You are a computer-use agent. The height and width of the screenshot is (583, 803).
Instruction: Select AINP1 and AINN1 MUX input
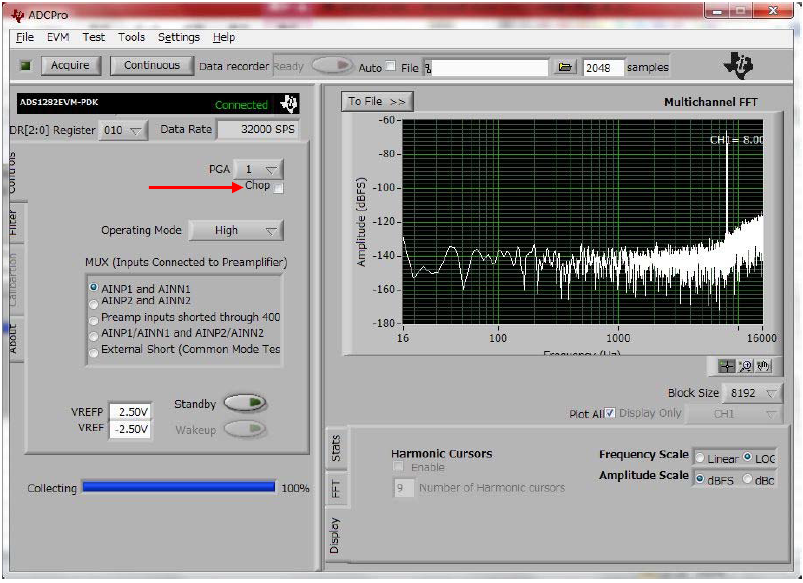pos(94,287)
